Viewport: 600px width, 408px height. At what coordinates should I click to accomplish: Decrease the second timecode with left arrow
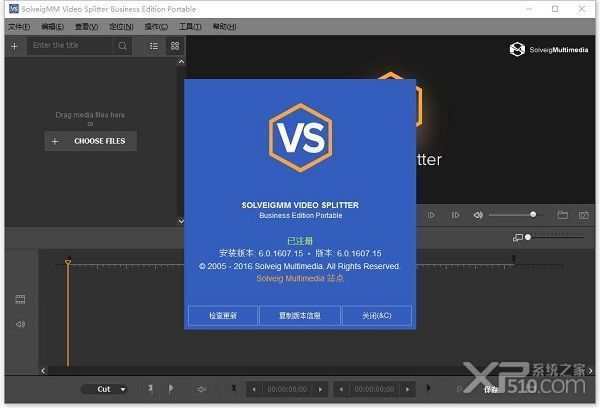(x=341, y=390)
